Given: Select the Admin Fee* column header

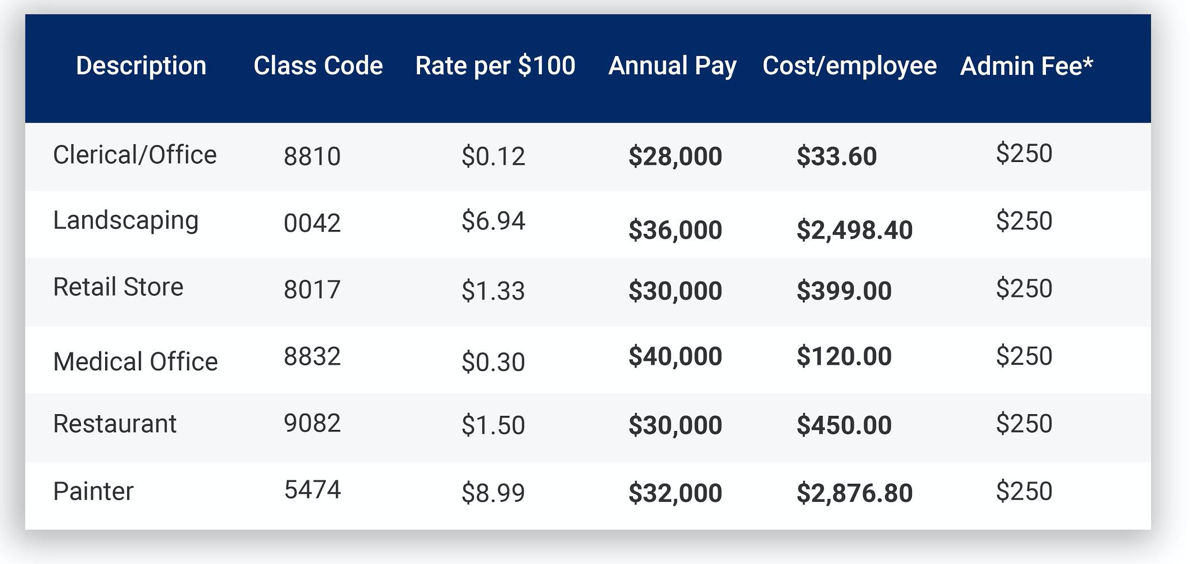Looking at the screenshot, I should click(1026, 66).
